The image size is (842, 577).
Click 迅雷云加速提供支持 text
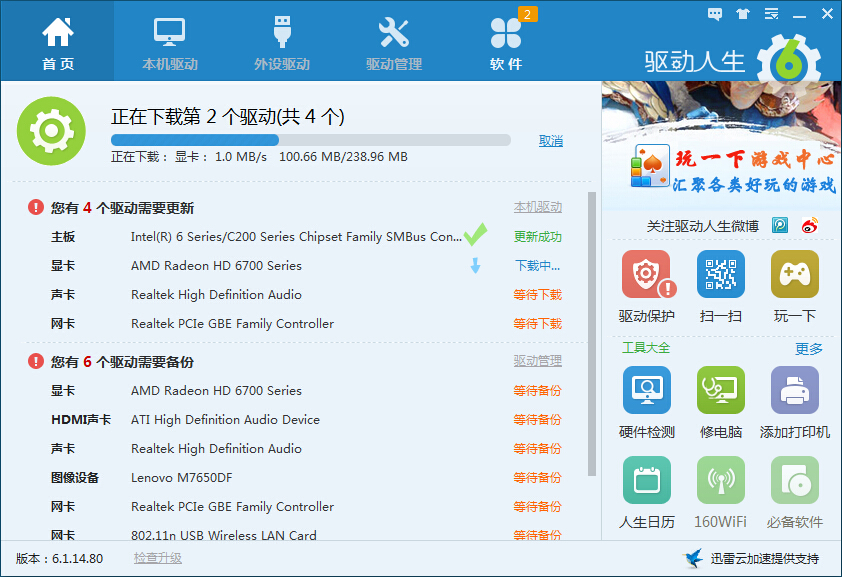coord(765,559)
